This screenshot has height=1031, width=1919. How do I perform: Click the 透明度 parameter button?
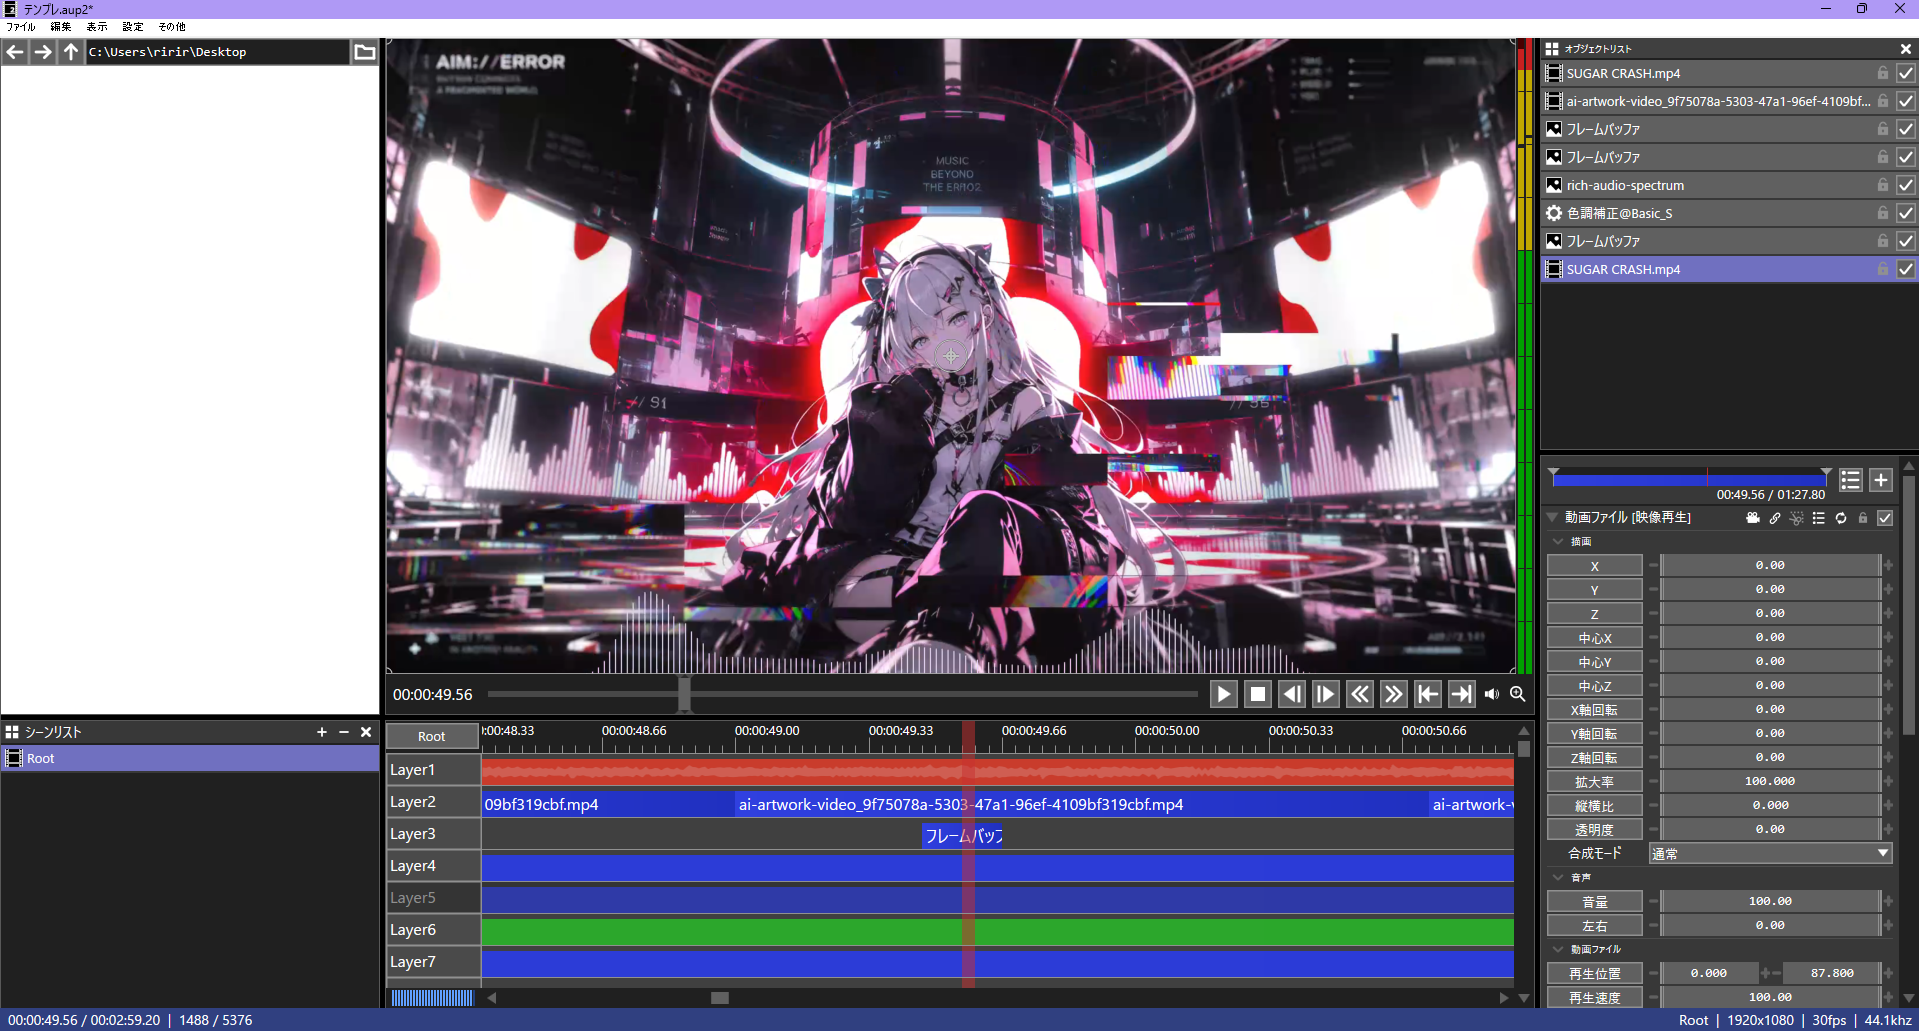(x=1594, y=829)
